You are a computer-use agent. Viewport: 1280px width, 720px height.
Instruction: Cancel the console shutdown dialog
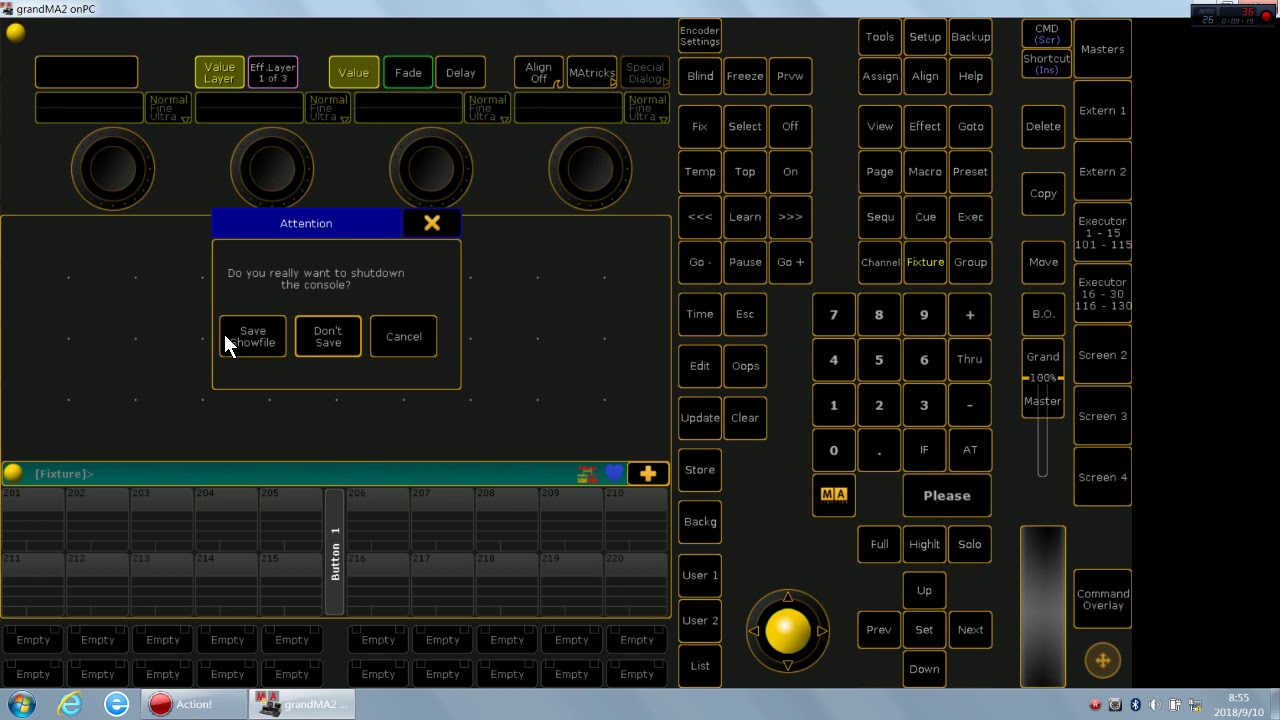point(404,337)
